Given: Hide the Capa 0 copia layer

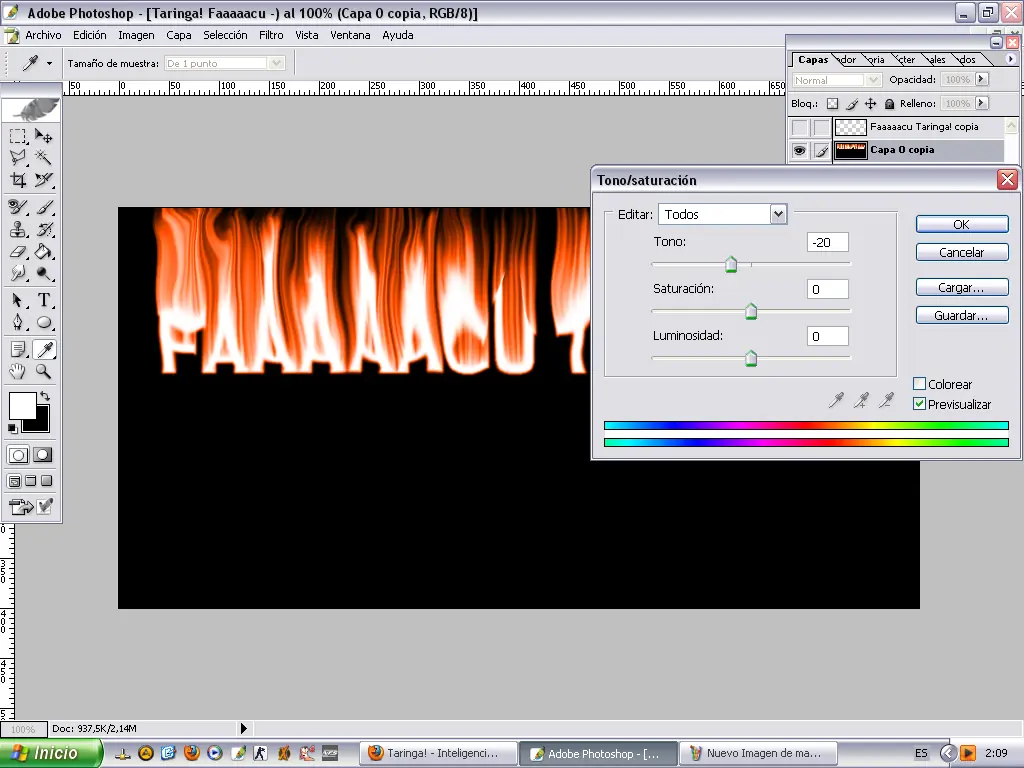Looking at the screenshot, I should (799, 151).
